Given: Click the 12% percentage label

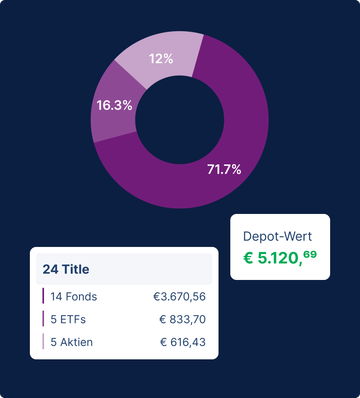Looking at the screenshot, I should tap(161, 59).
